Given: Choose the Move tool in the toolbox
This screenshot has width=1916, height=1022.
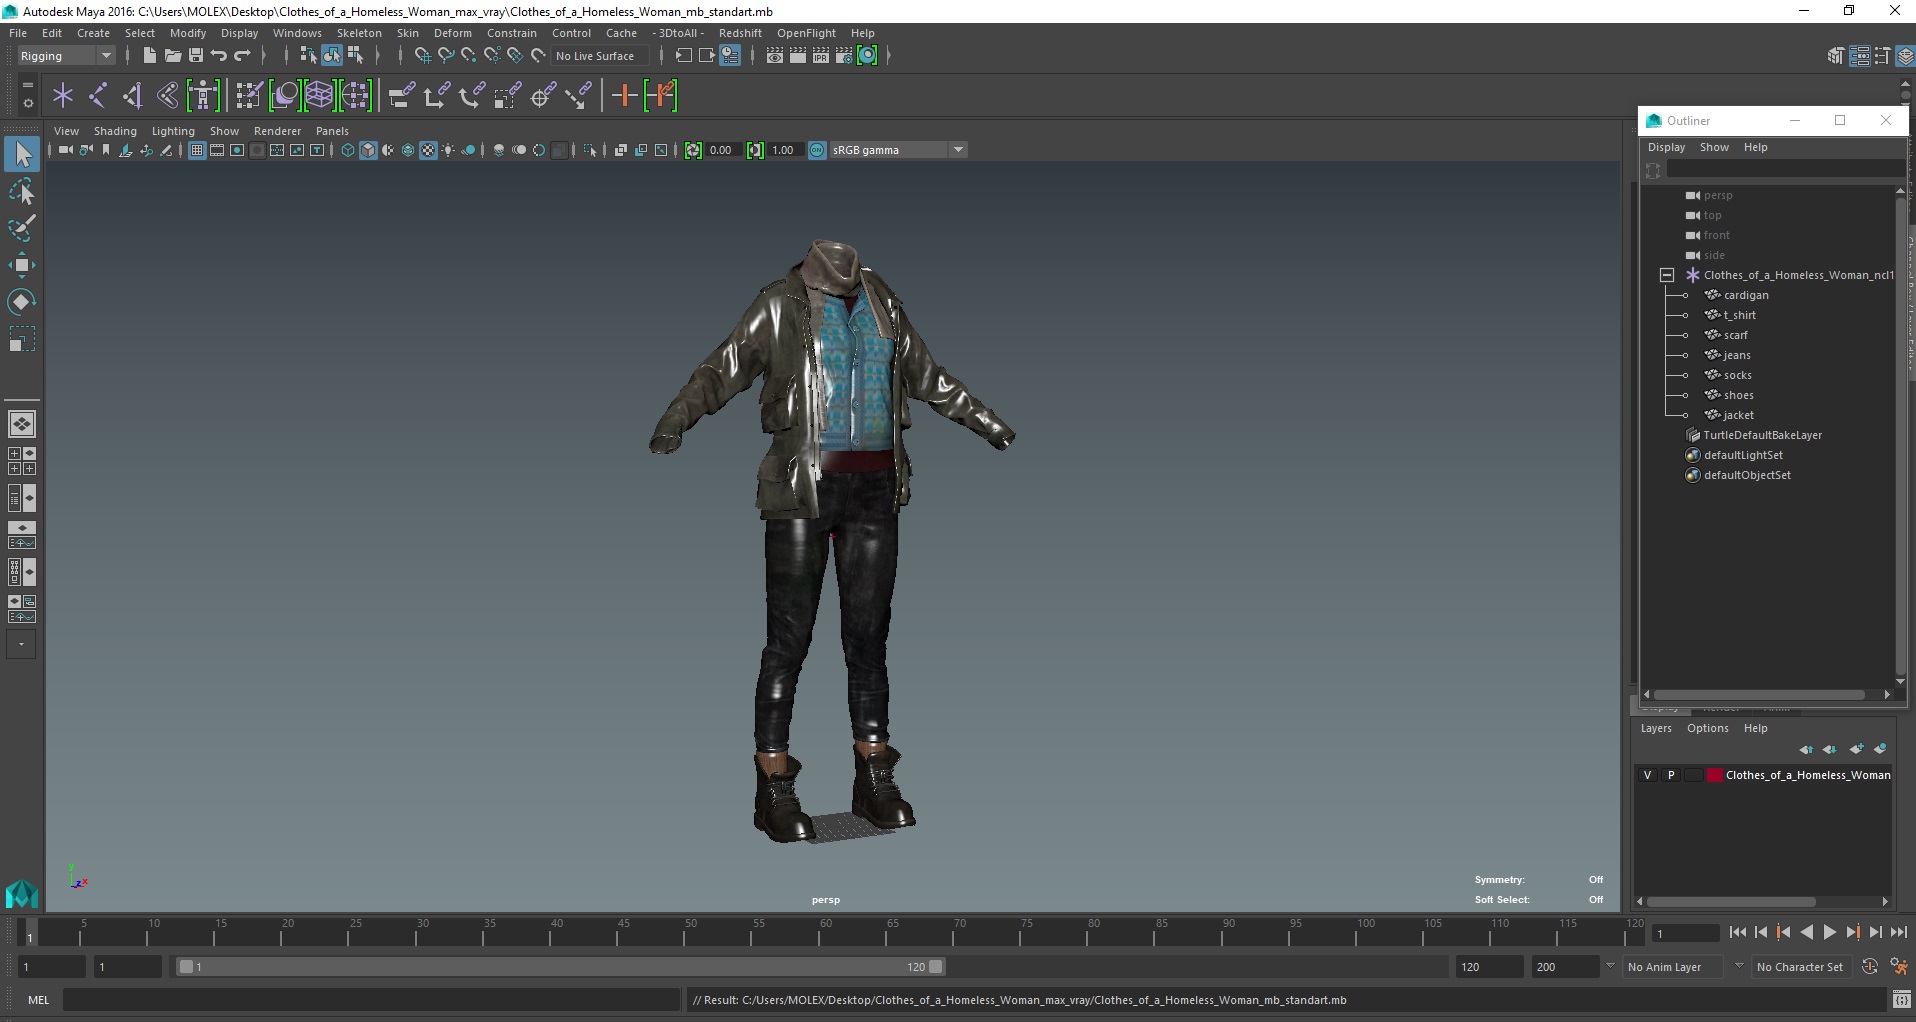Looking at the screenshot, I should [22, 265].
